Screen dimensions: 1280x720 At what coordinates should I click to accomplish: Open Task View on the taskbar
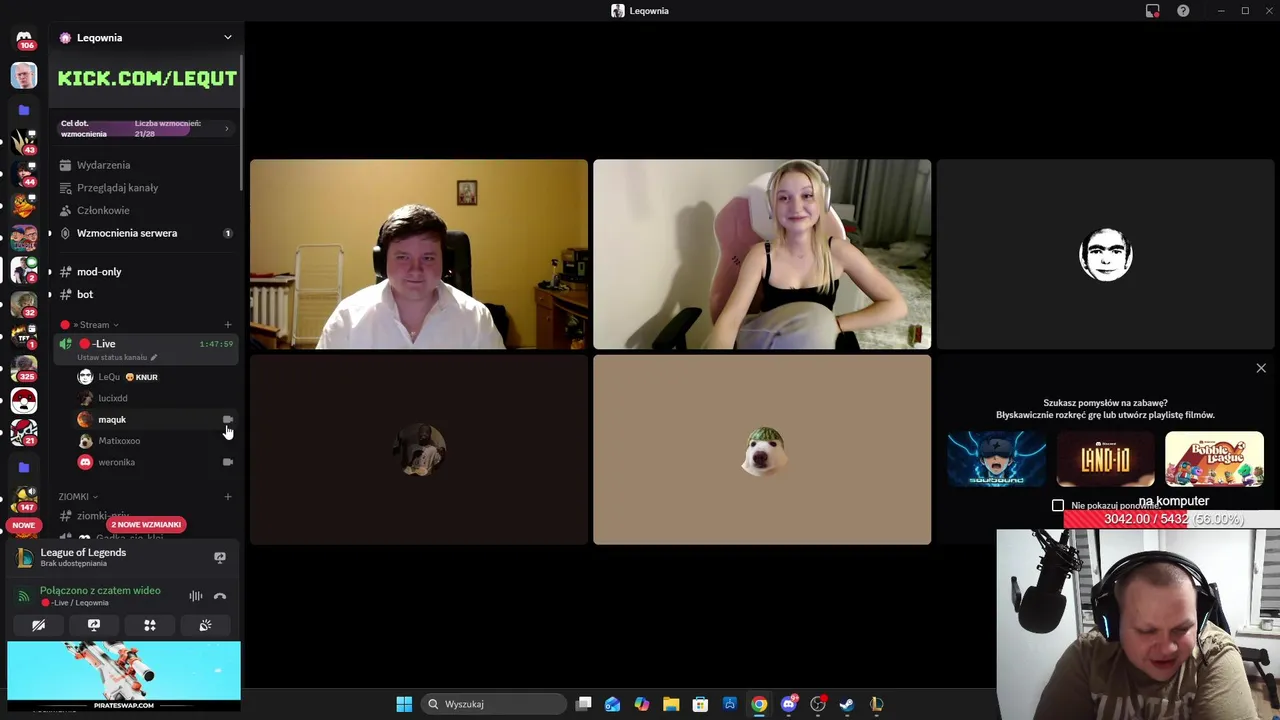pos(584,704)
